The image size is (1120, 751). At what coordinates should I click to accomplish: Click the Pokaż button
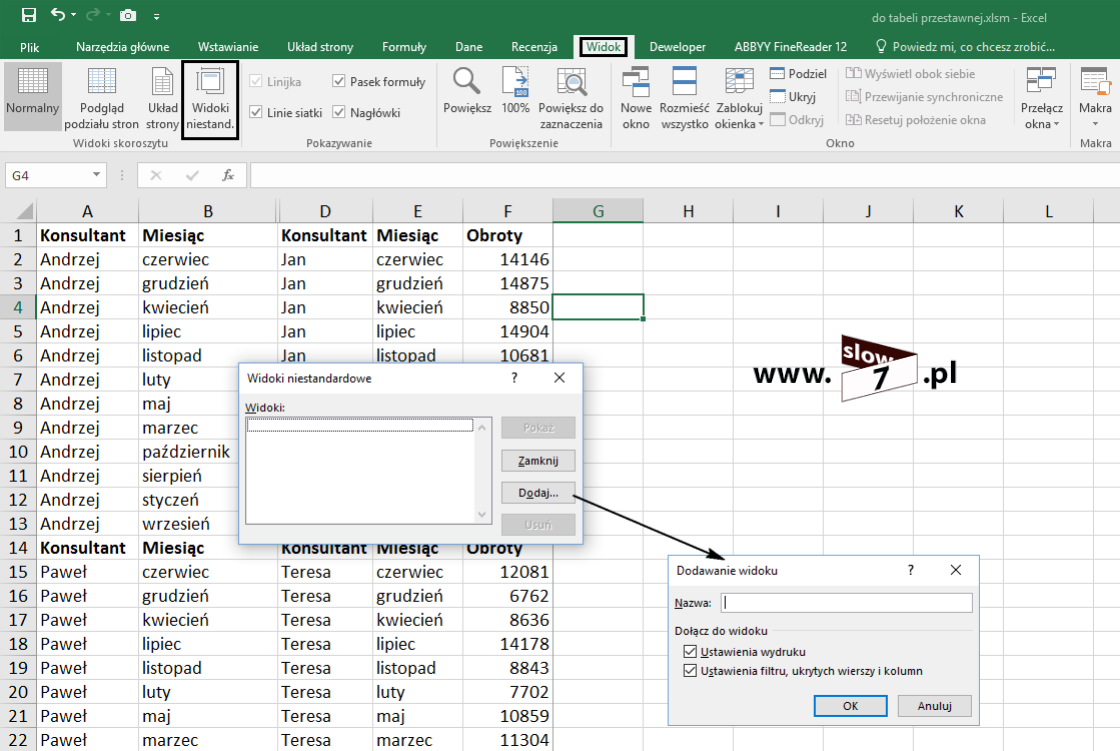pos(538,428)
